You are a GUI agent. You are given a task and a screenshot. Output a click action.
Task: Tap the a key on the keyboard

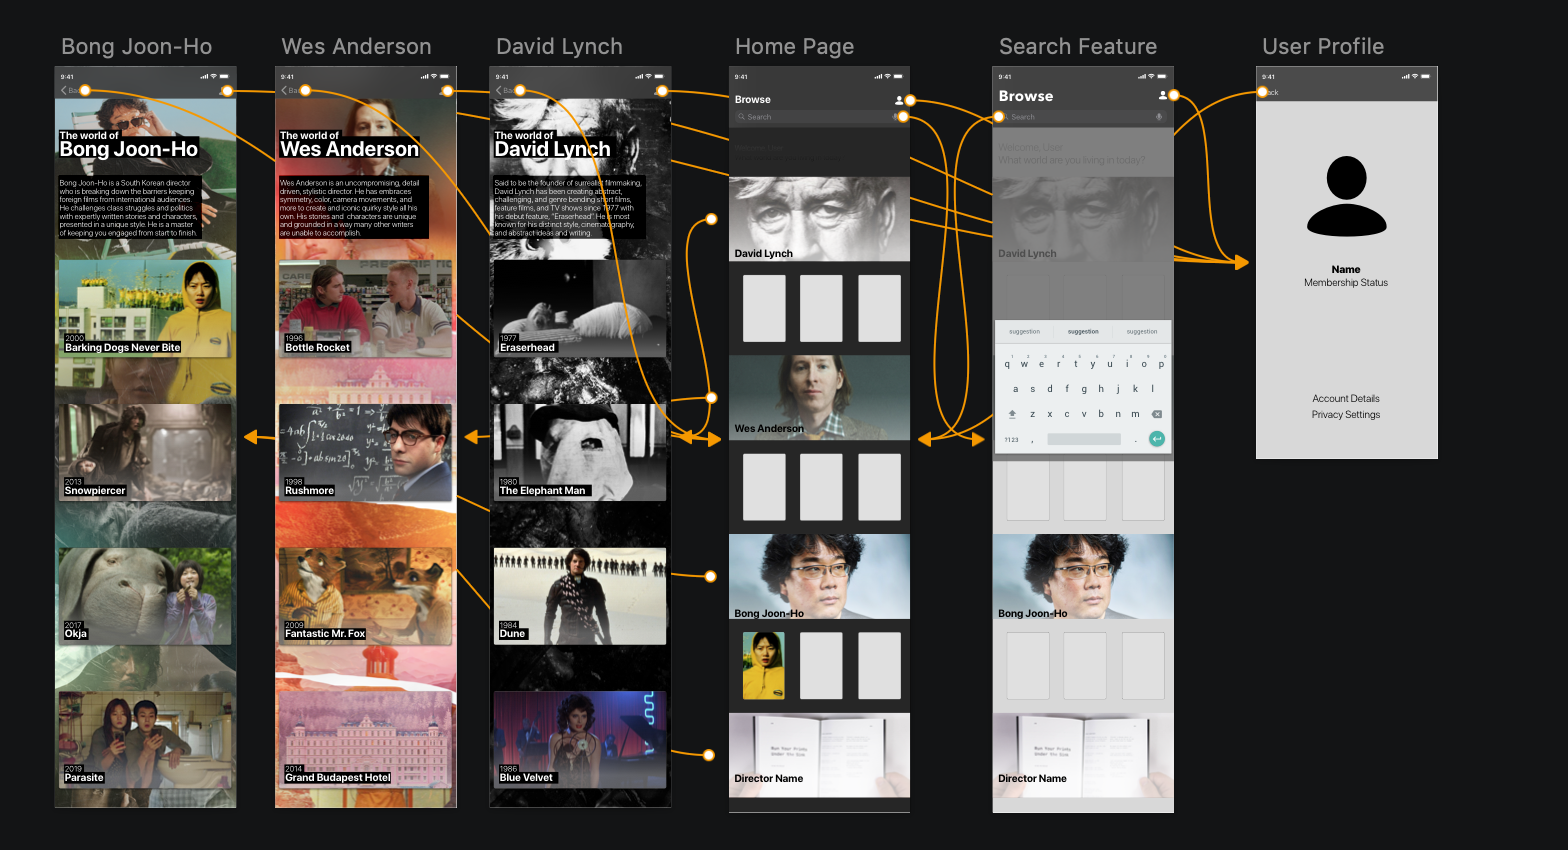pos(1016,389)
